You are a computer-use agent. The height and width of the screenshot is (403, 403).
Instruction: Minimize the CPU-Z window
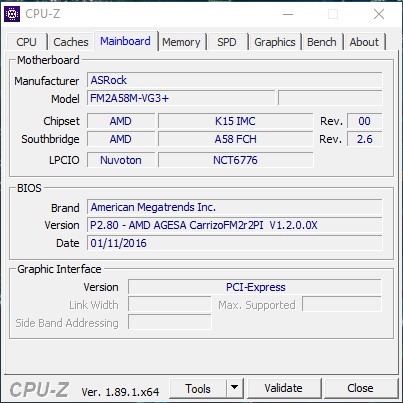tap(288, 14)
